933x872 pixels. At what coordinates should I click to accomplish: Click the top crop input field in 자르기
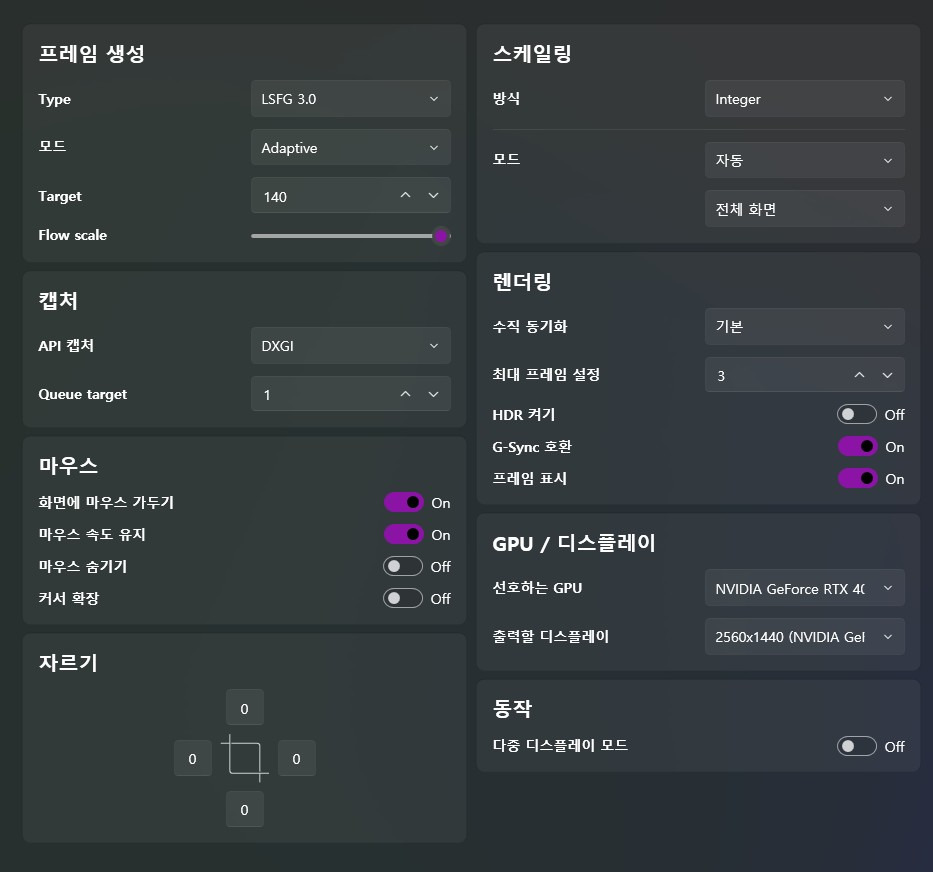[244, 708]
